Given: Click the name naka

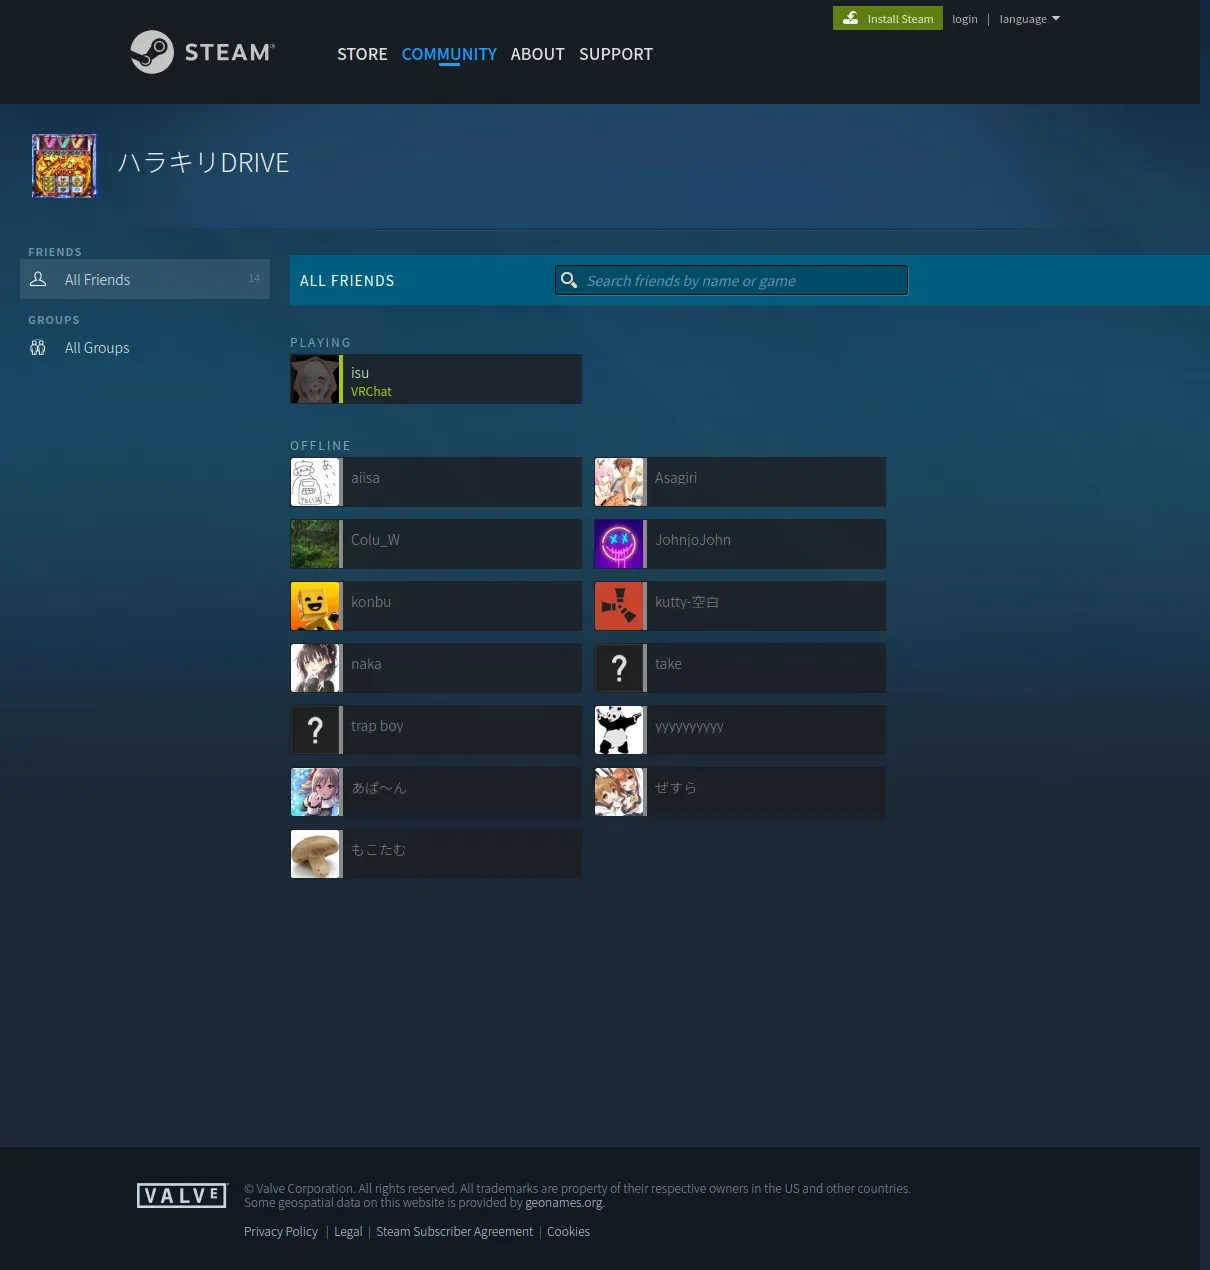Looking at the screenshot, I should click(366, 663).
